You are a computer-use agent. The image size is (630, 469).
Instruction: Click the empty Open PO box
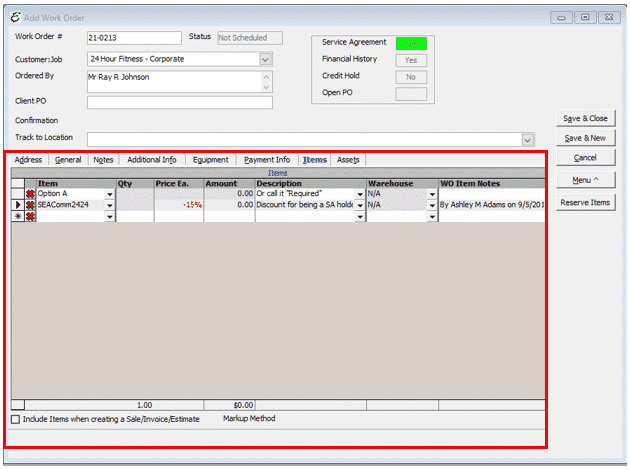411,94
